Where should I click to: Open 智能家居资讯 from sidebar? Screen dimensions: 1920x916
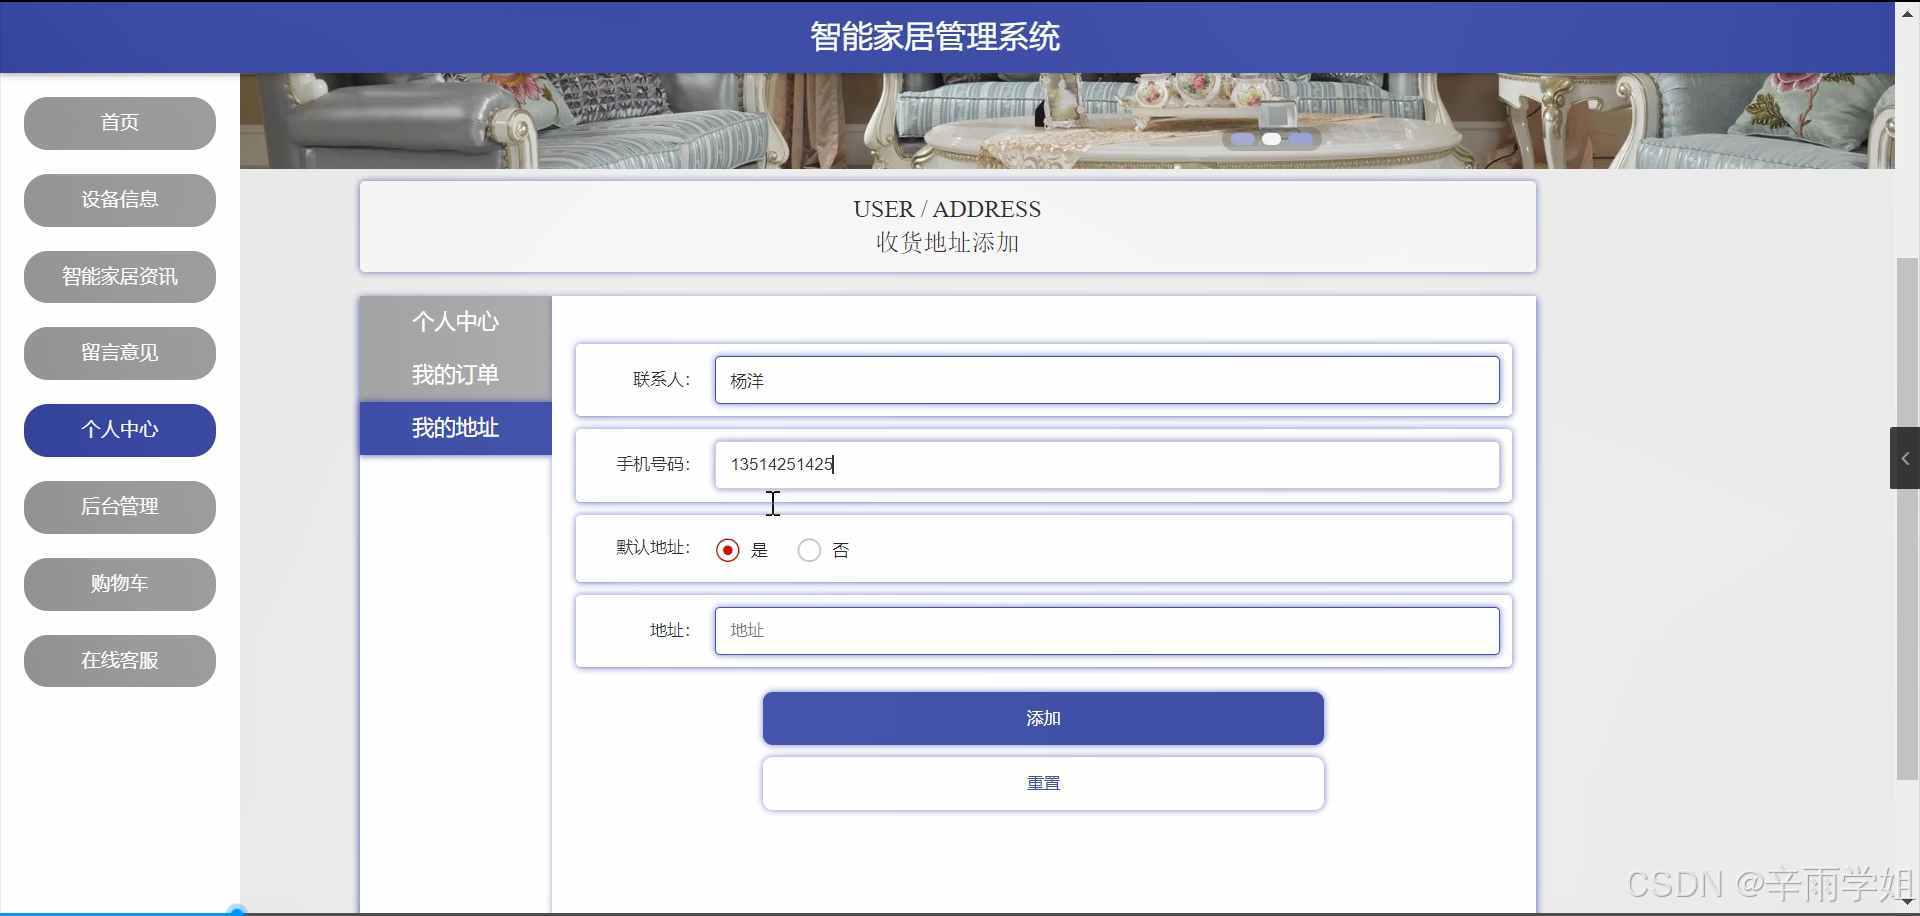pos(119,277)
